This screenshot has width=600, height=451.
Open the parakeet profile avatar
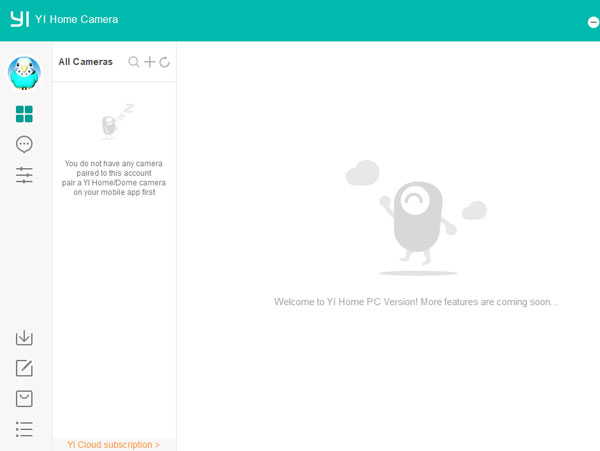click(x=24, y=73)
